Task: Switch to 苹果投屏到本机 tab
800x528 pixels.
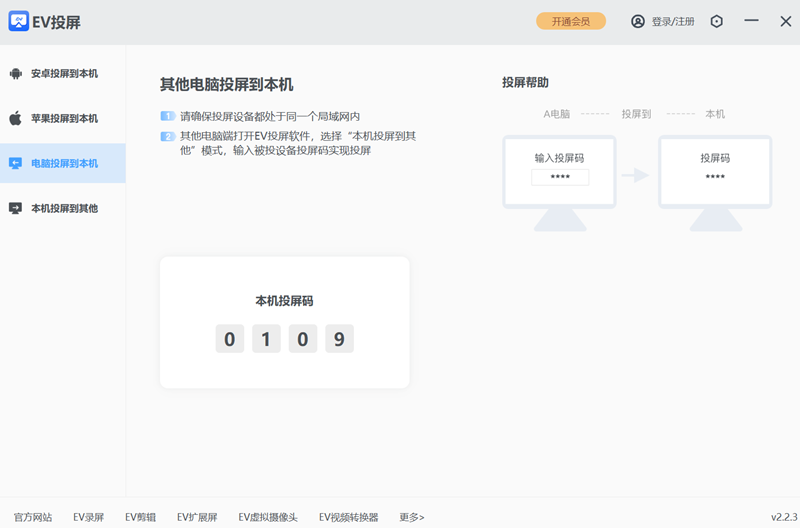Action: pos(64,118)
